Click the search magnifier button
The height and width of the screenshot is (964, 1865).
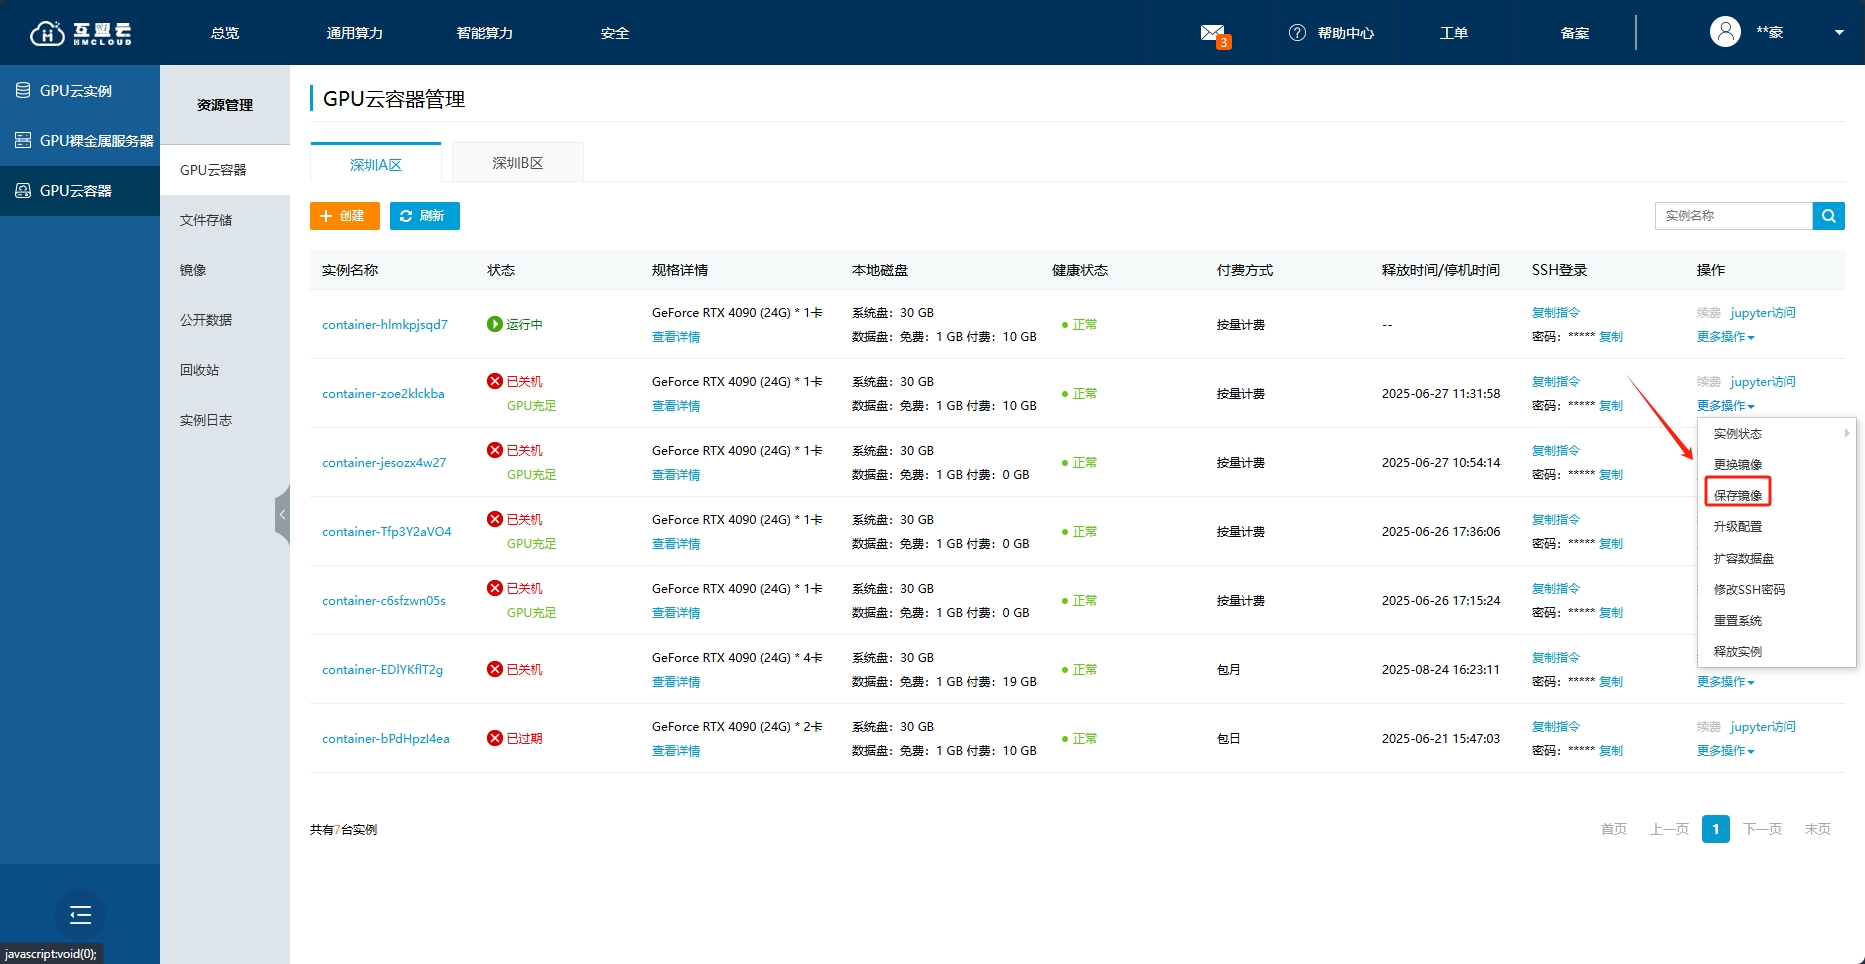1828,216
